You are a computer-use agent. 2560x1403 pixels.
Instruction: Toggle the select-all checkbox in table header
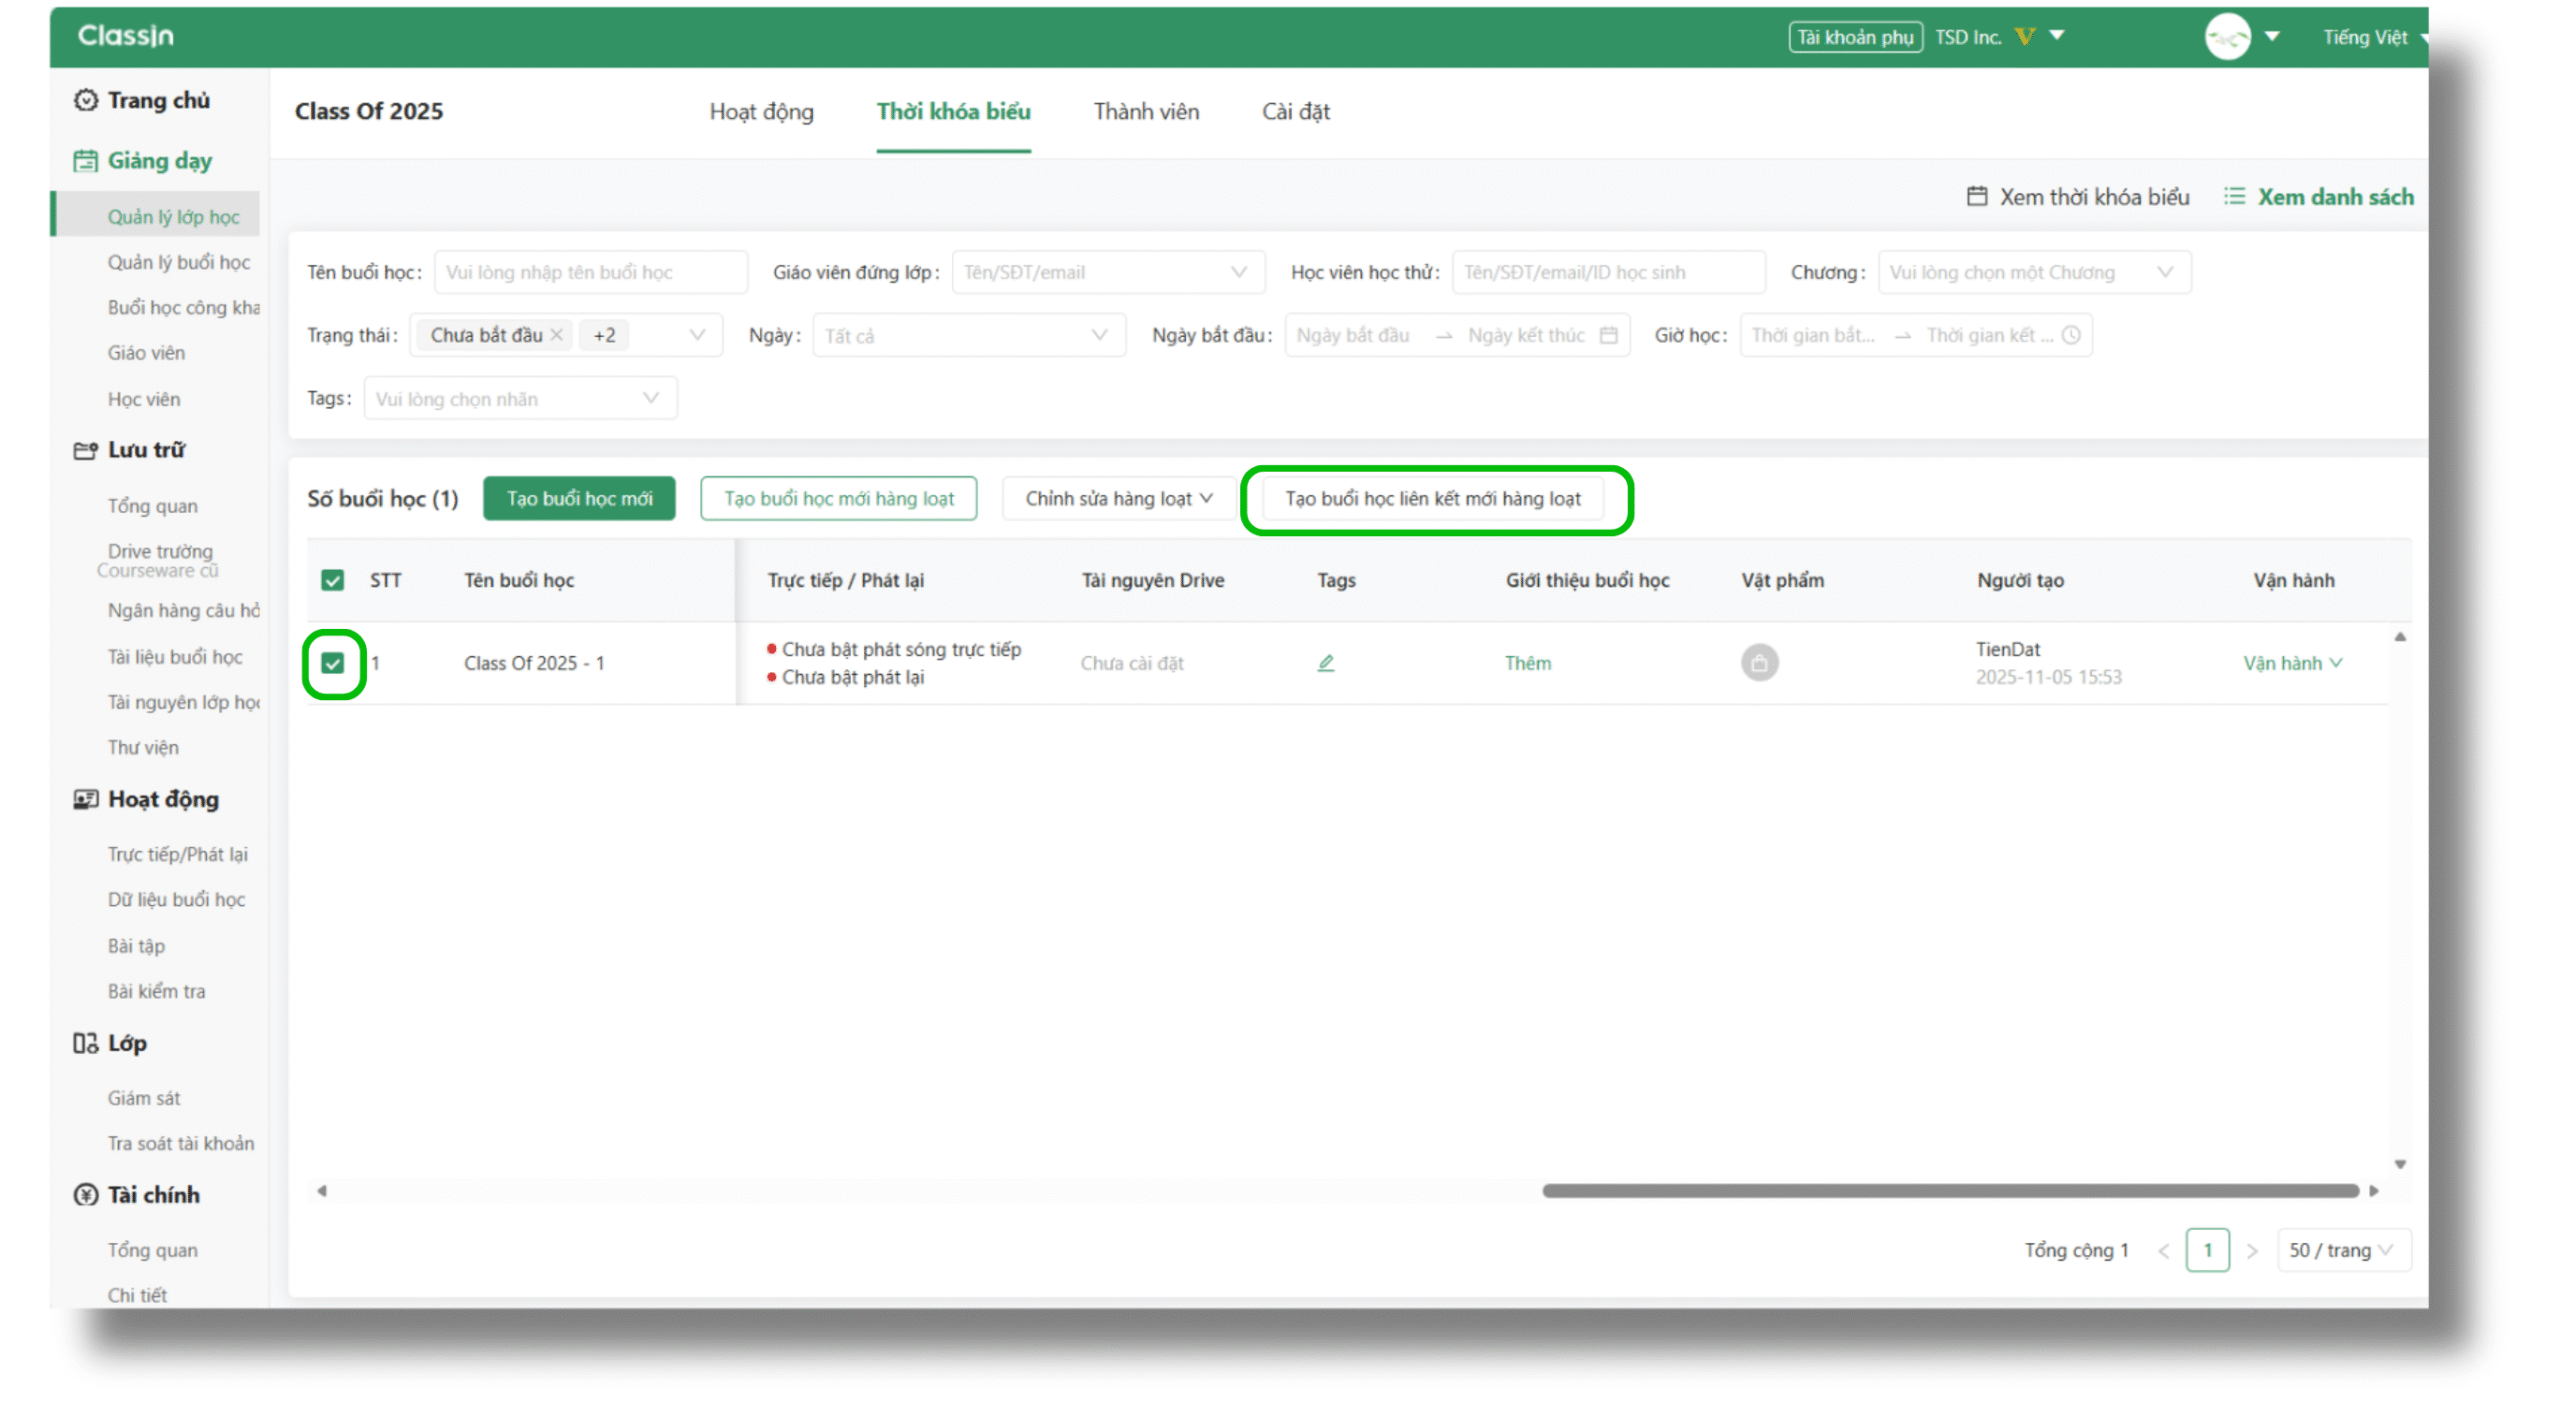[x=333, y=580]
